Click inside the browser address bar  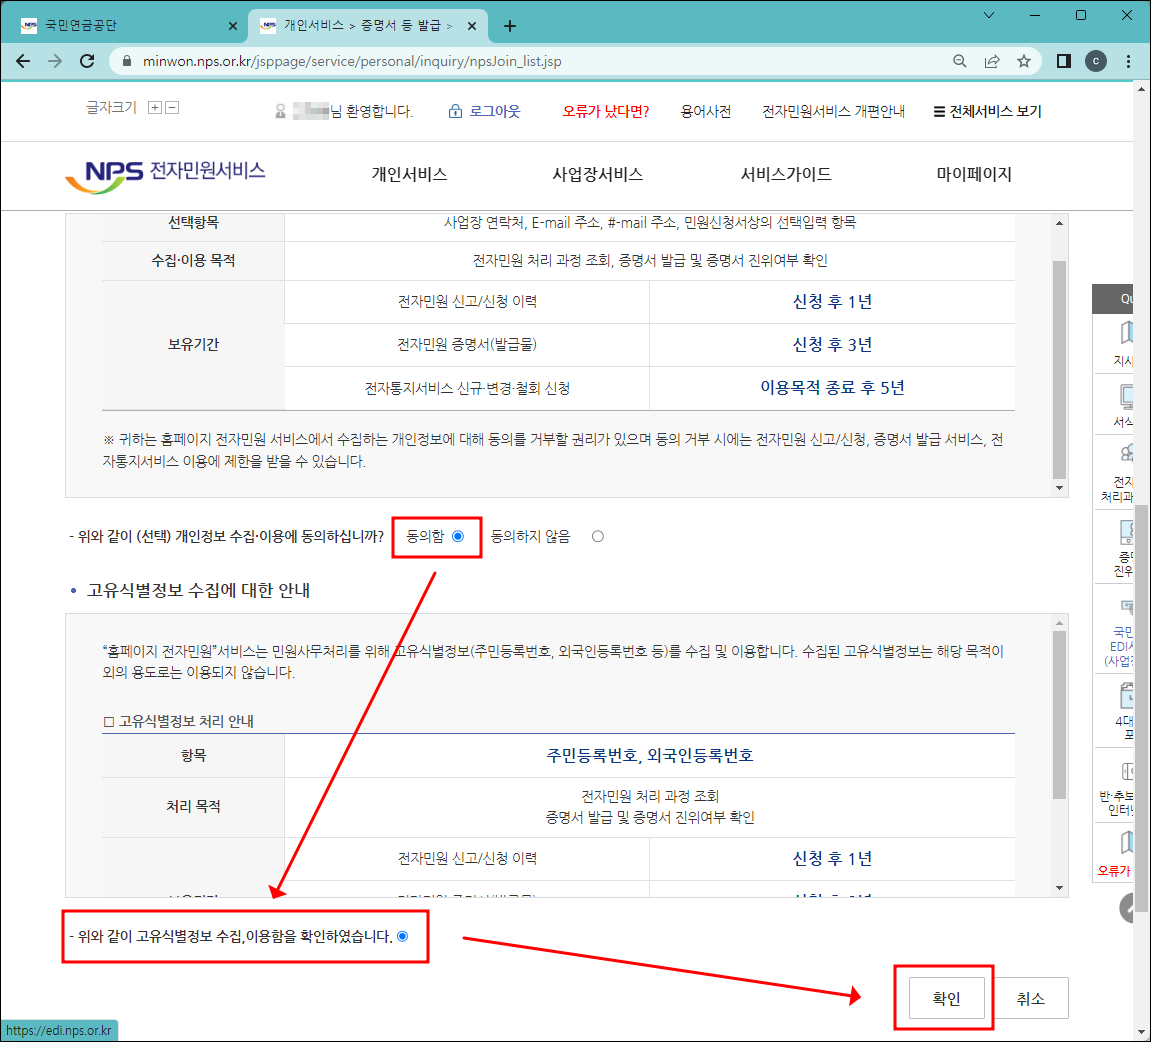(x=400, y=60)
